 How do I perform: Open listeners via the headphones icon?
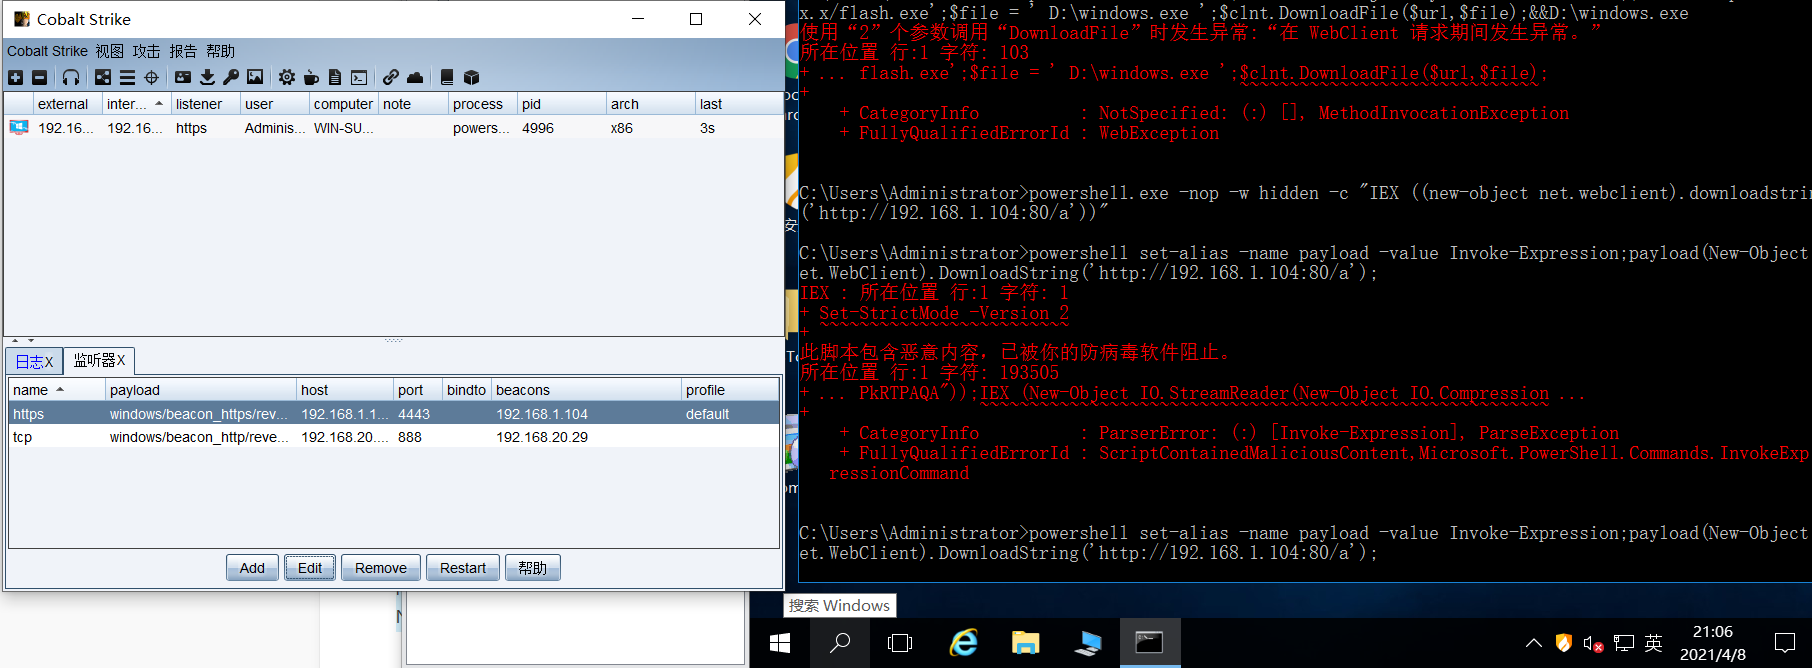71,77
